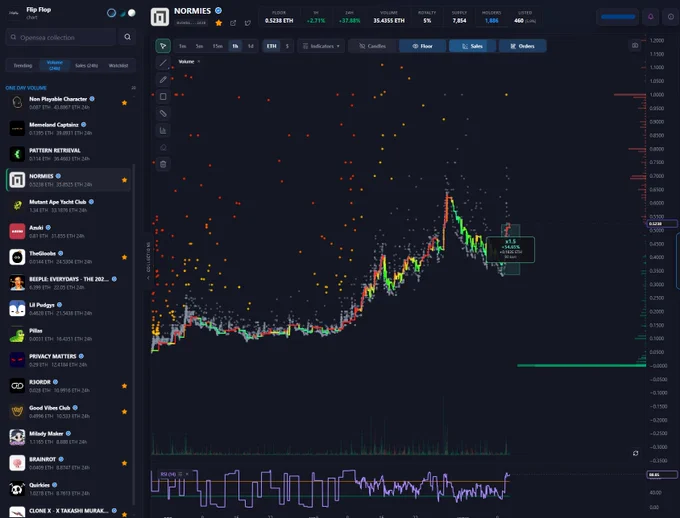Open RSI indicator settings icon

(180, 474)
